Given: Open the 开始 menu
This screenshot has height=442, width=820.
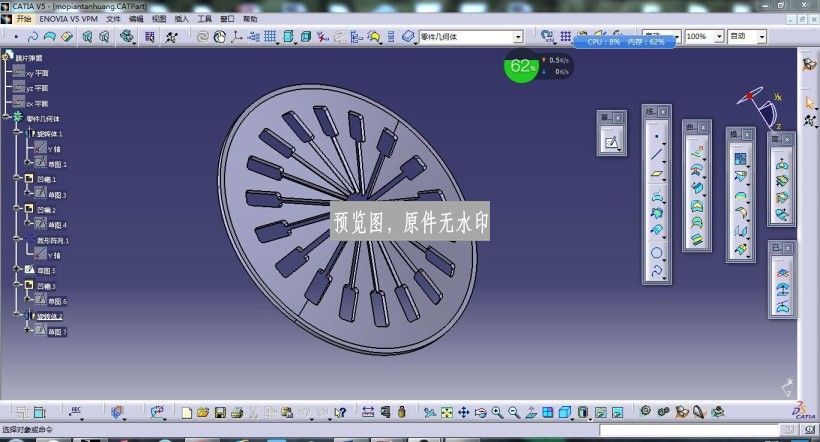Looking at the screenshot, I should 24,19.
